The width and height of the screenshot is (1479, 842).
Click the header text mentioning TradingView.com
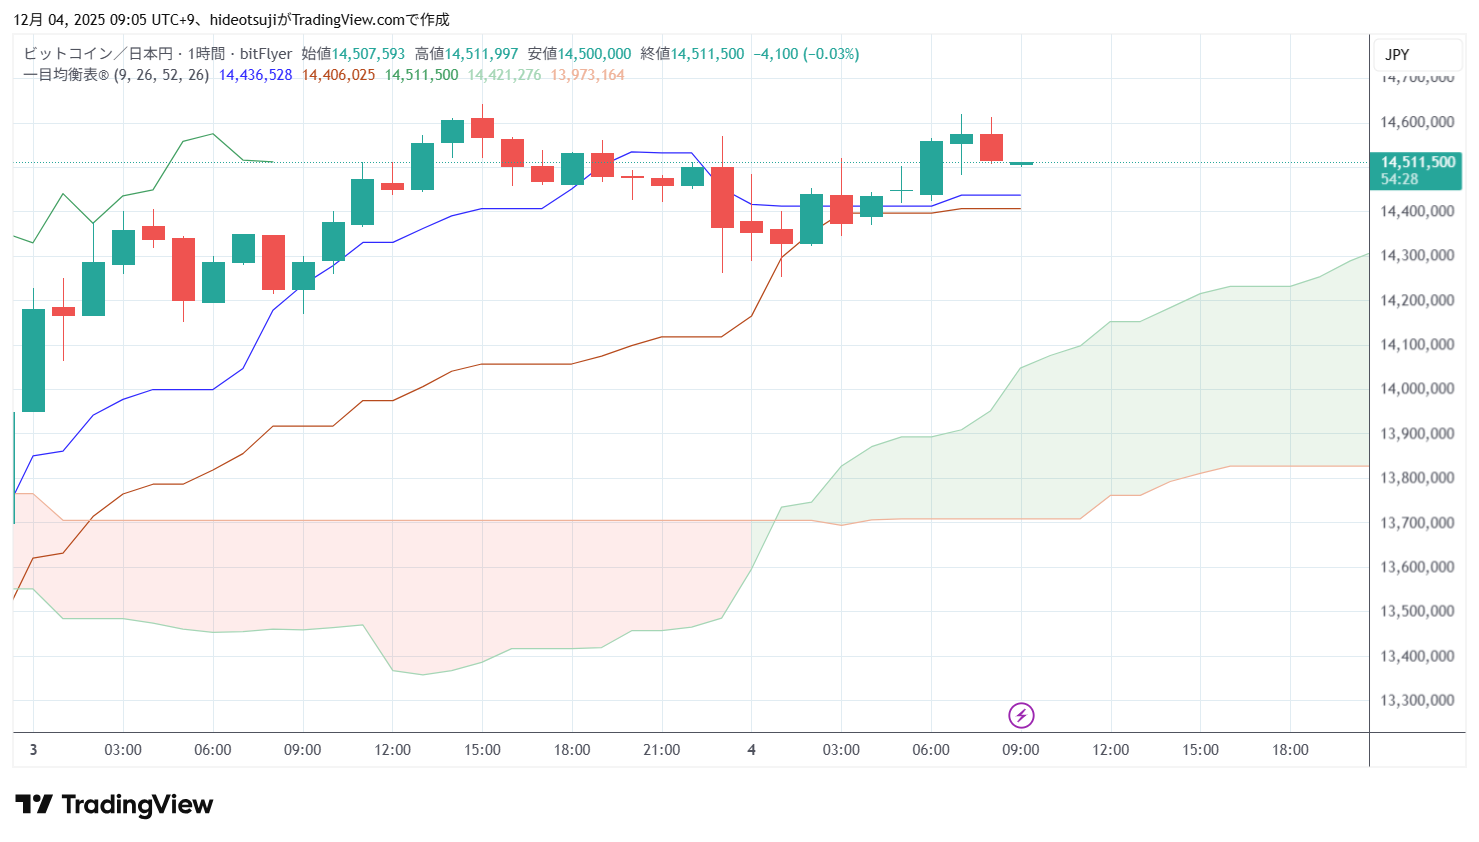click(x=231, y=19)
